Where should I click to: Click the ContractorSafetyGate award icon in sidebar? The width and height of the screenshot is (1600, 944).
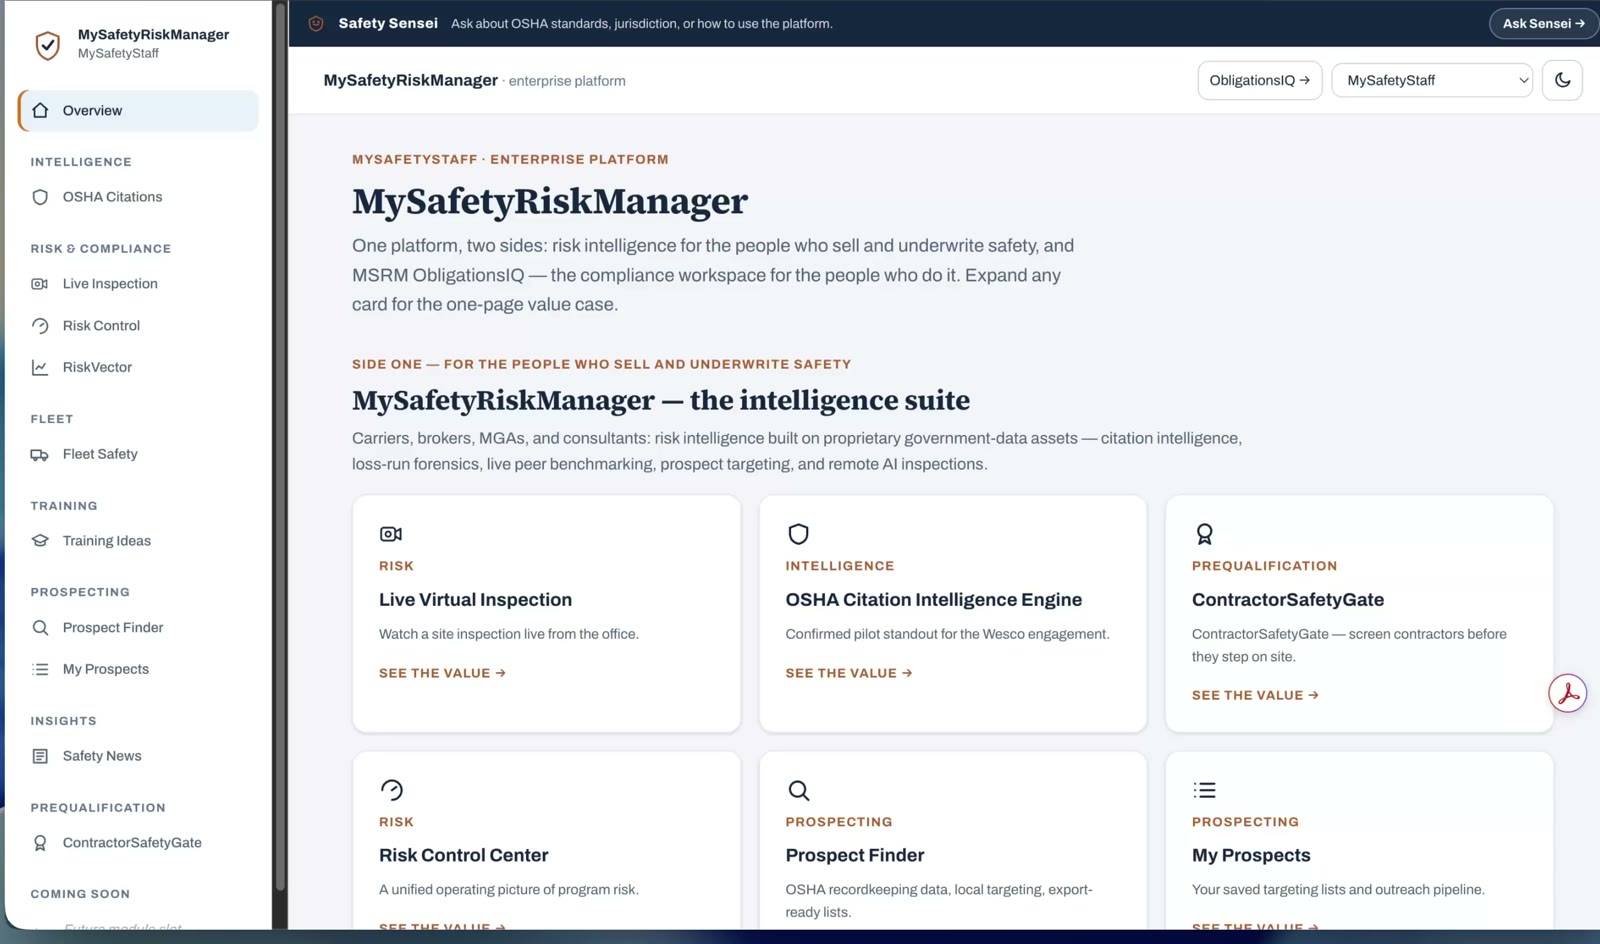(x=40, y=843)
